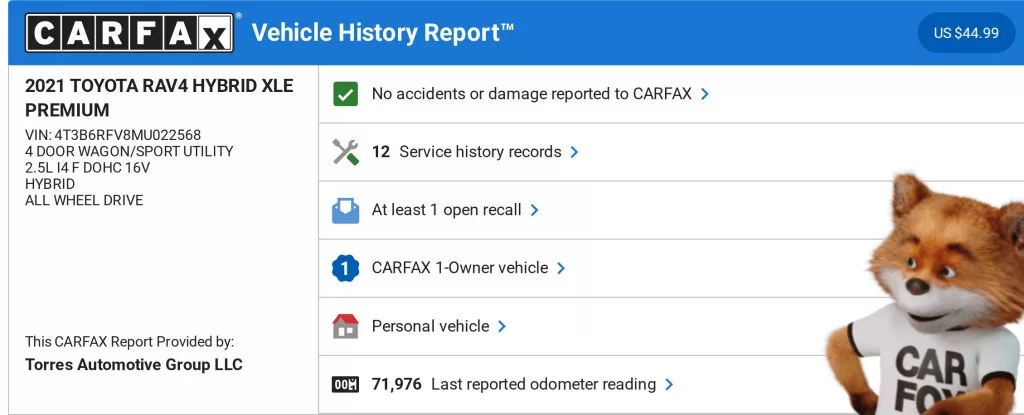Click the Vehicle History Report title
This screenshot has height=415, width=1024.
coord(383,33)
